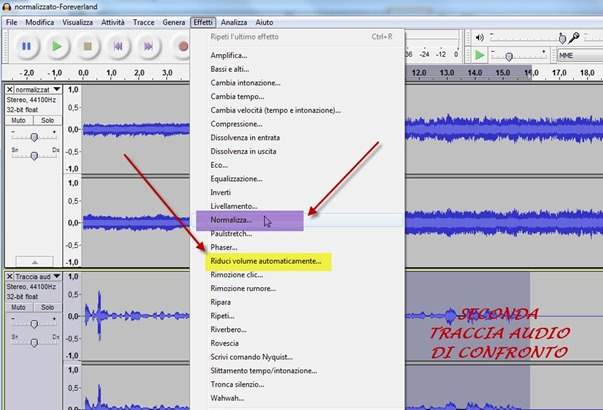This screenshot has width=603, height=410.
Task: Choose Riduci volume automaticamente effect
Action: (x=266, y=260)
